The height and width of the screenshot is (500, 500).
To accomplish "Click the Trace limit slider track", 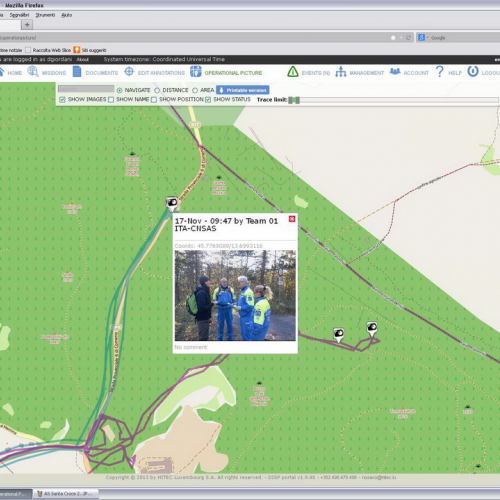I will tap(394, 100).
